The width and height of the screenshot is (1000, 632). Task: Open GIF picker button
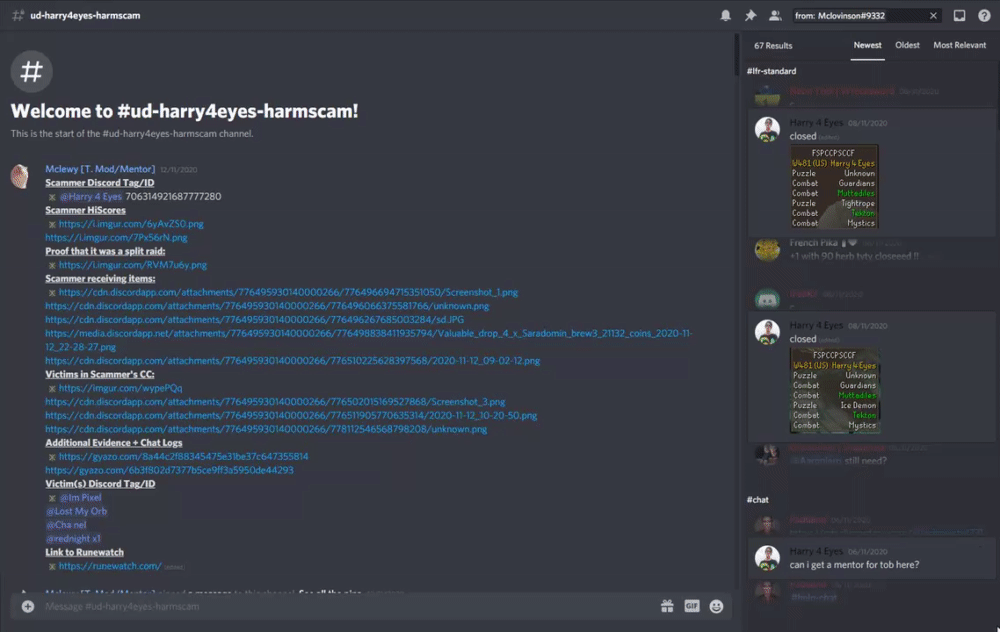point(692,606)
